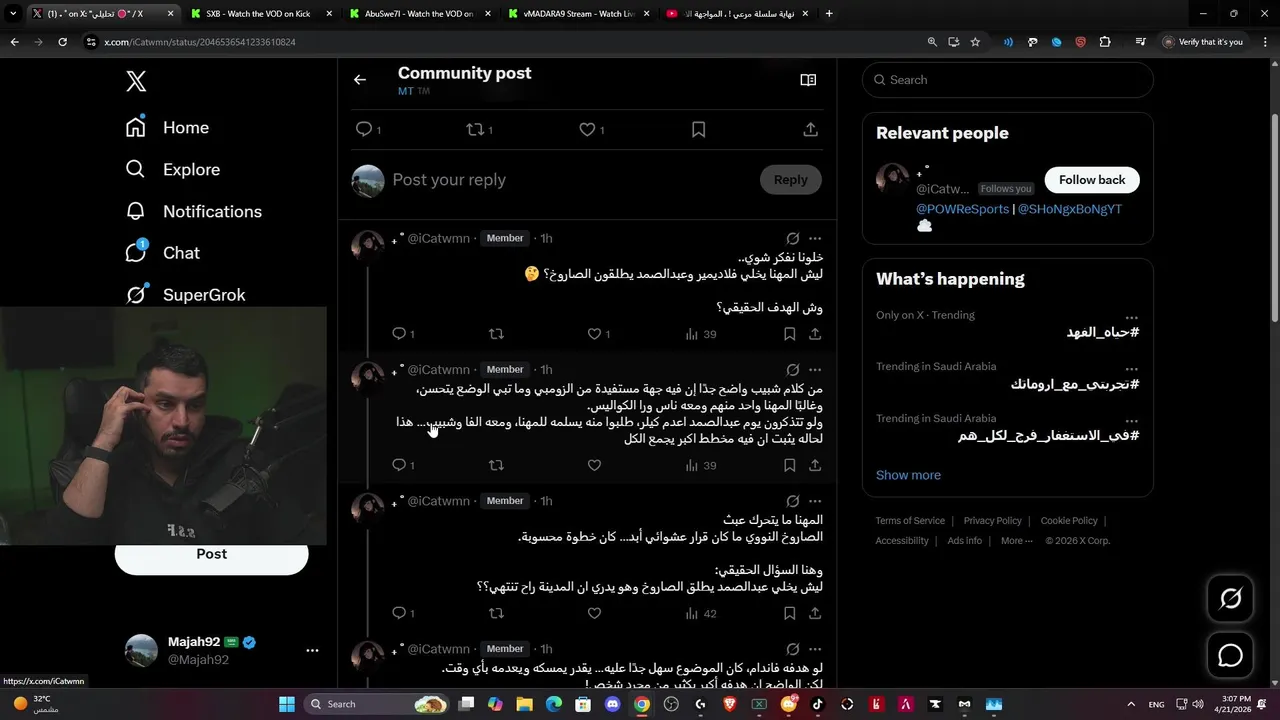This screenshot has height=720, width=1280.
Task: Reload the page in the browser
Action: pos(62,42)
